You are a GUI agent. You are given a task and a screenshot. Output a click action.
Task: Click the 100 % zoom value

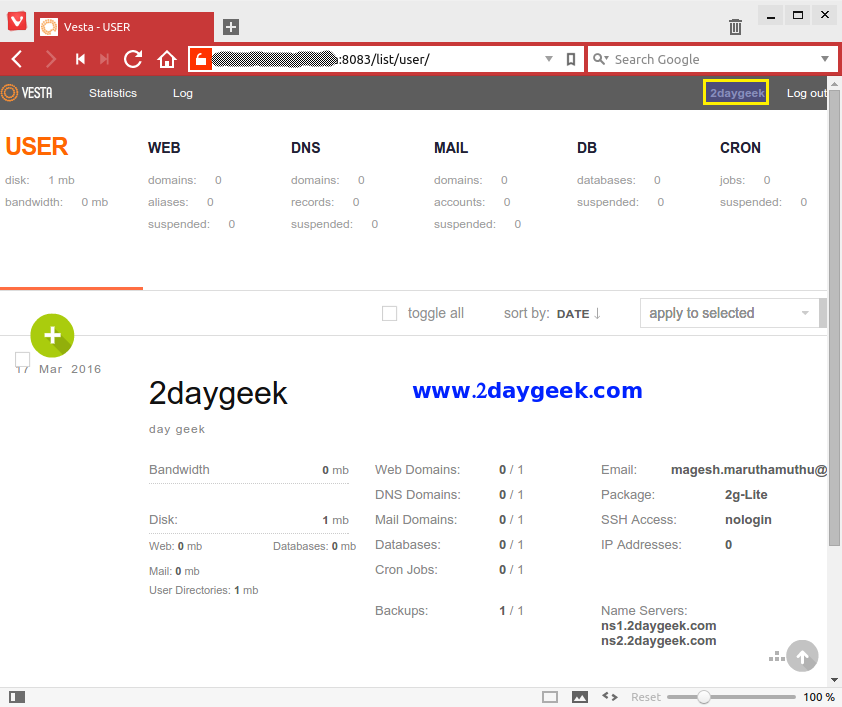[x=819, y=697]
